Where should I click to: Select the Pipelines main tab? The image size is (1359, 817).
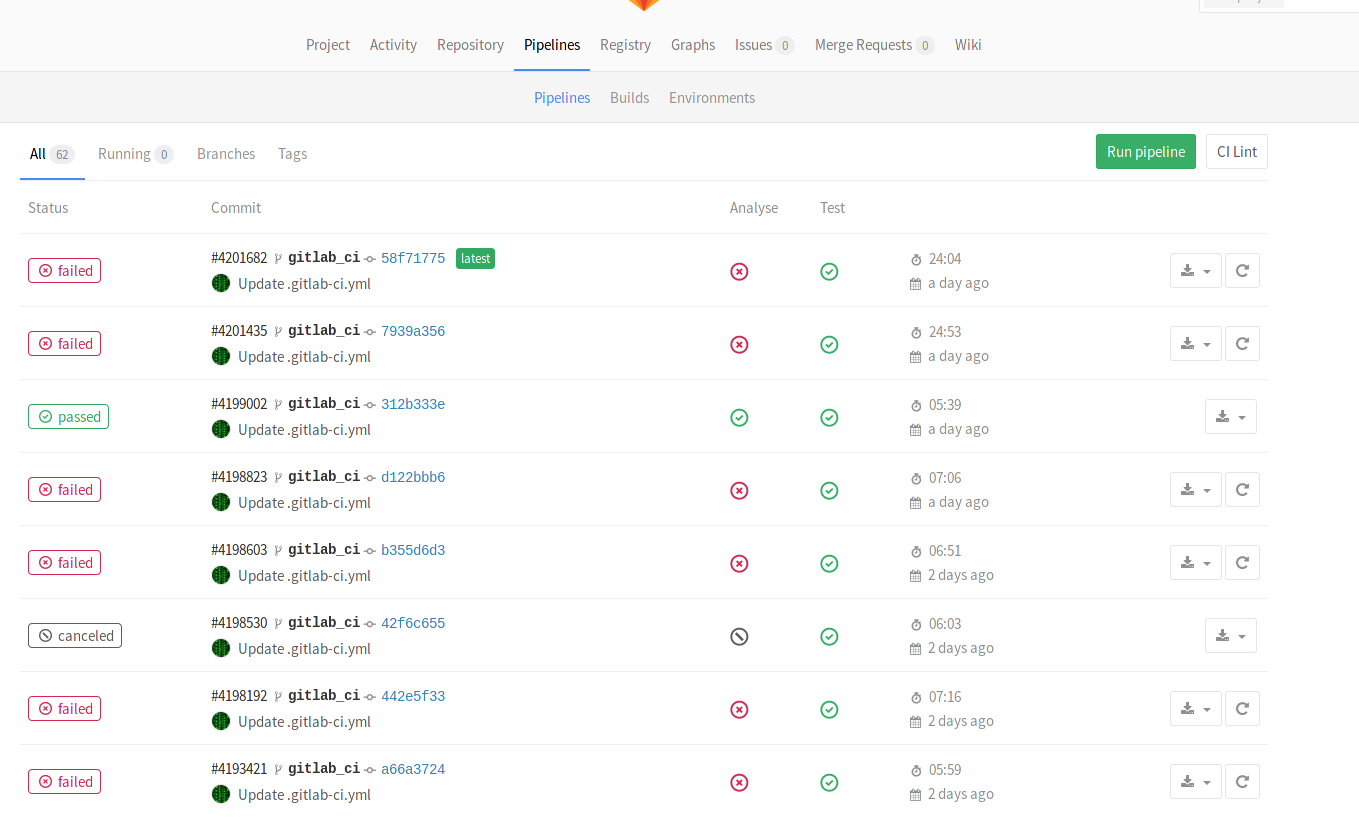tap(552, 45)
